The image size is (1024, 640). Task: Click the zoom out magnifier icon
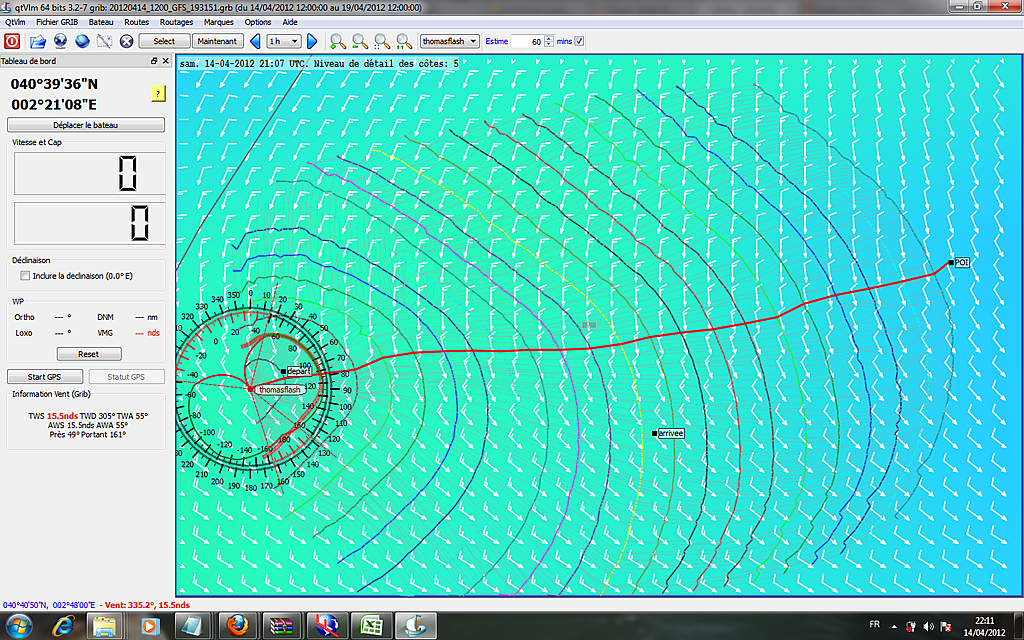tap(360, 41)
